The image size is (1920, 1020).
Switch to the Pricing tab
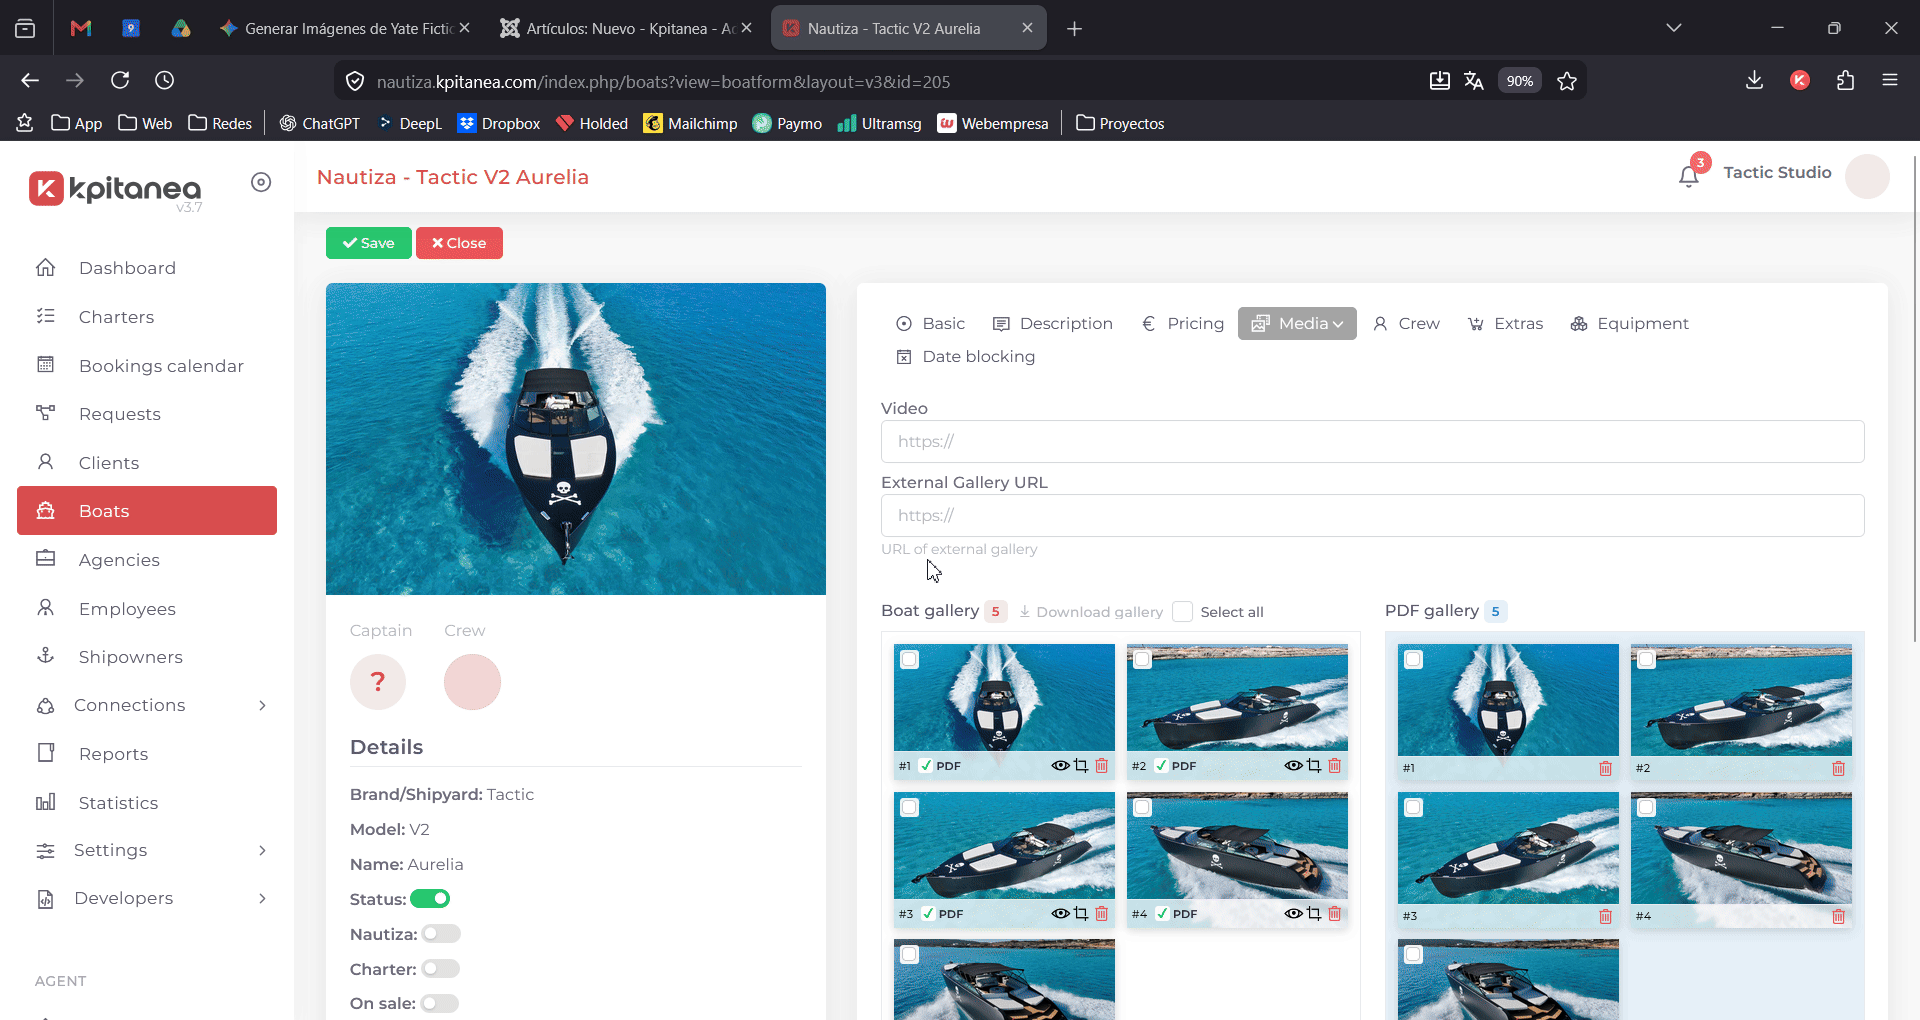point(1183,323)
